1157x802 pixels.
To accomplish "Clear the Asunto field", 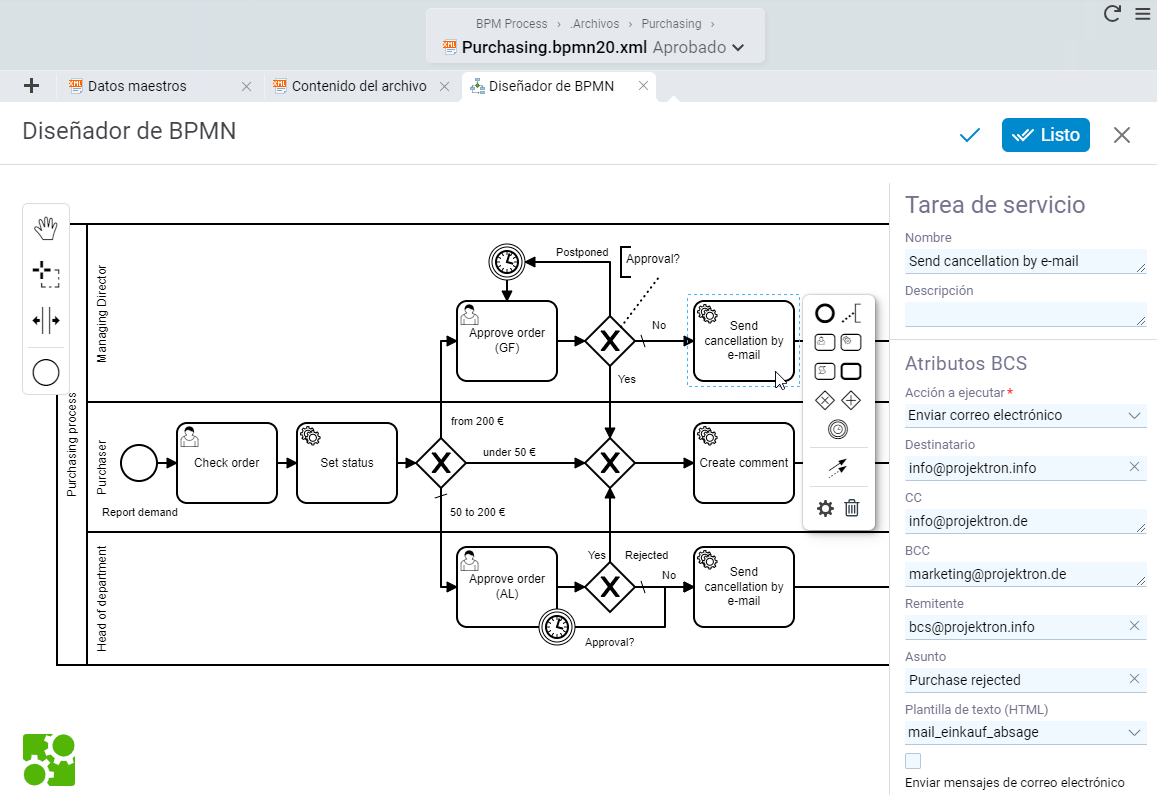I will click(x=1135, y=679).
